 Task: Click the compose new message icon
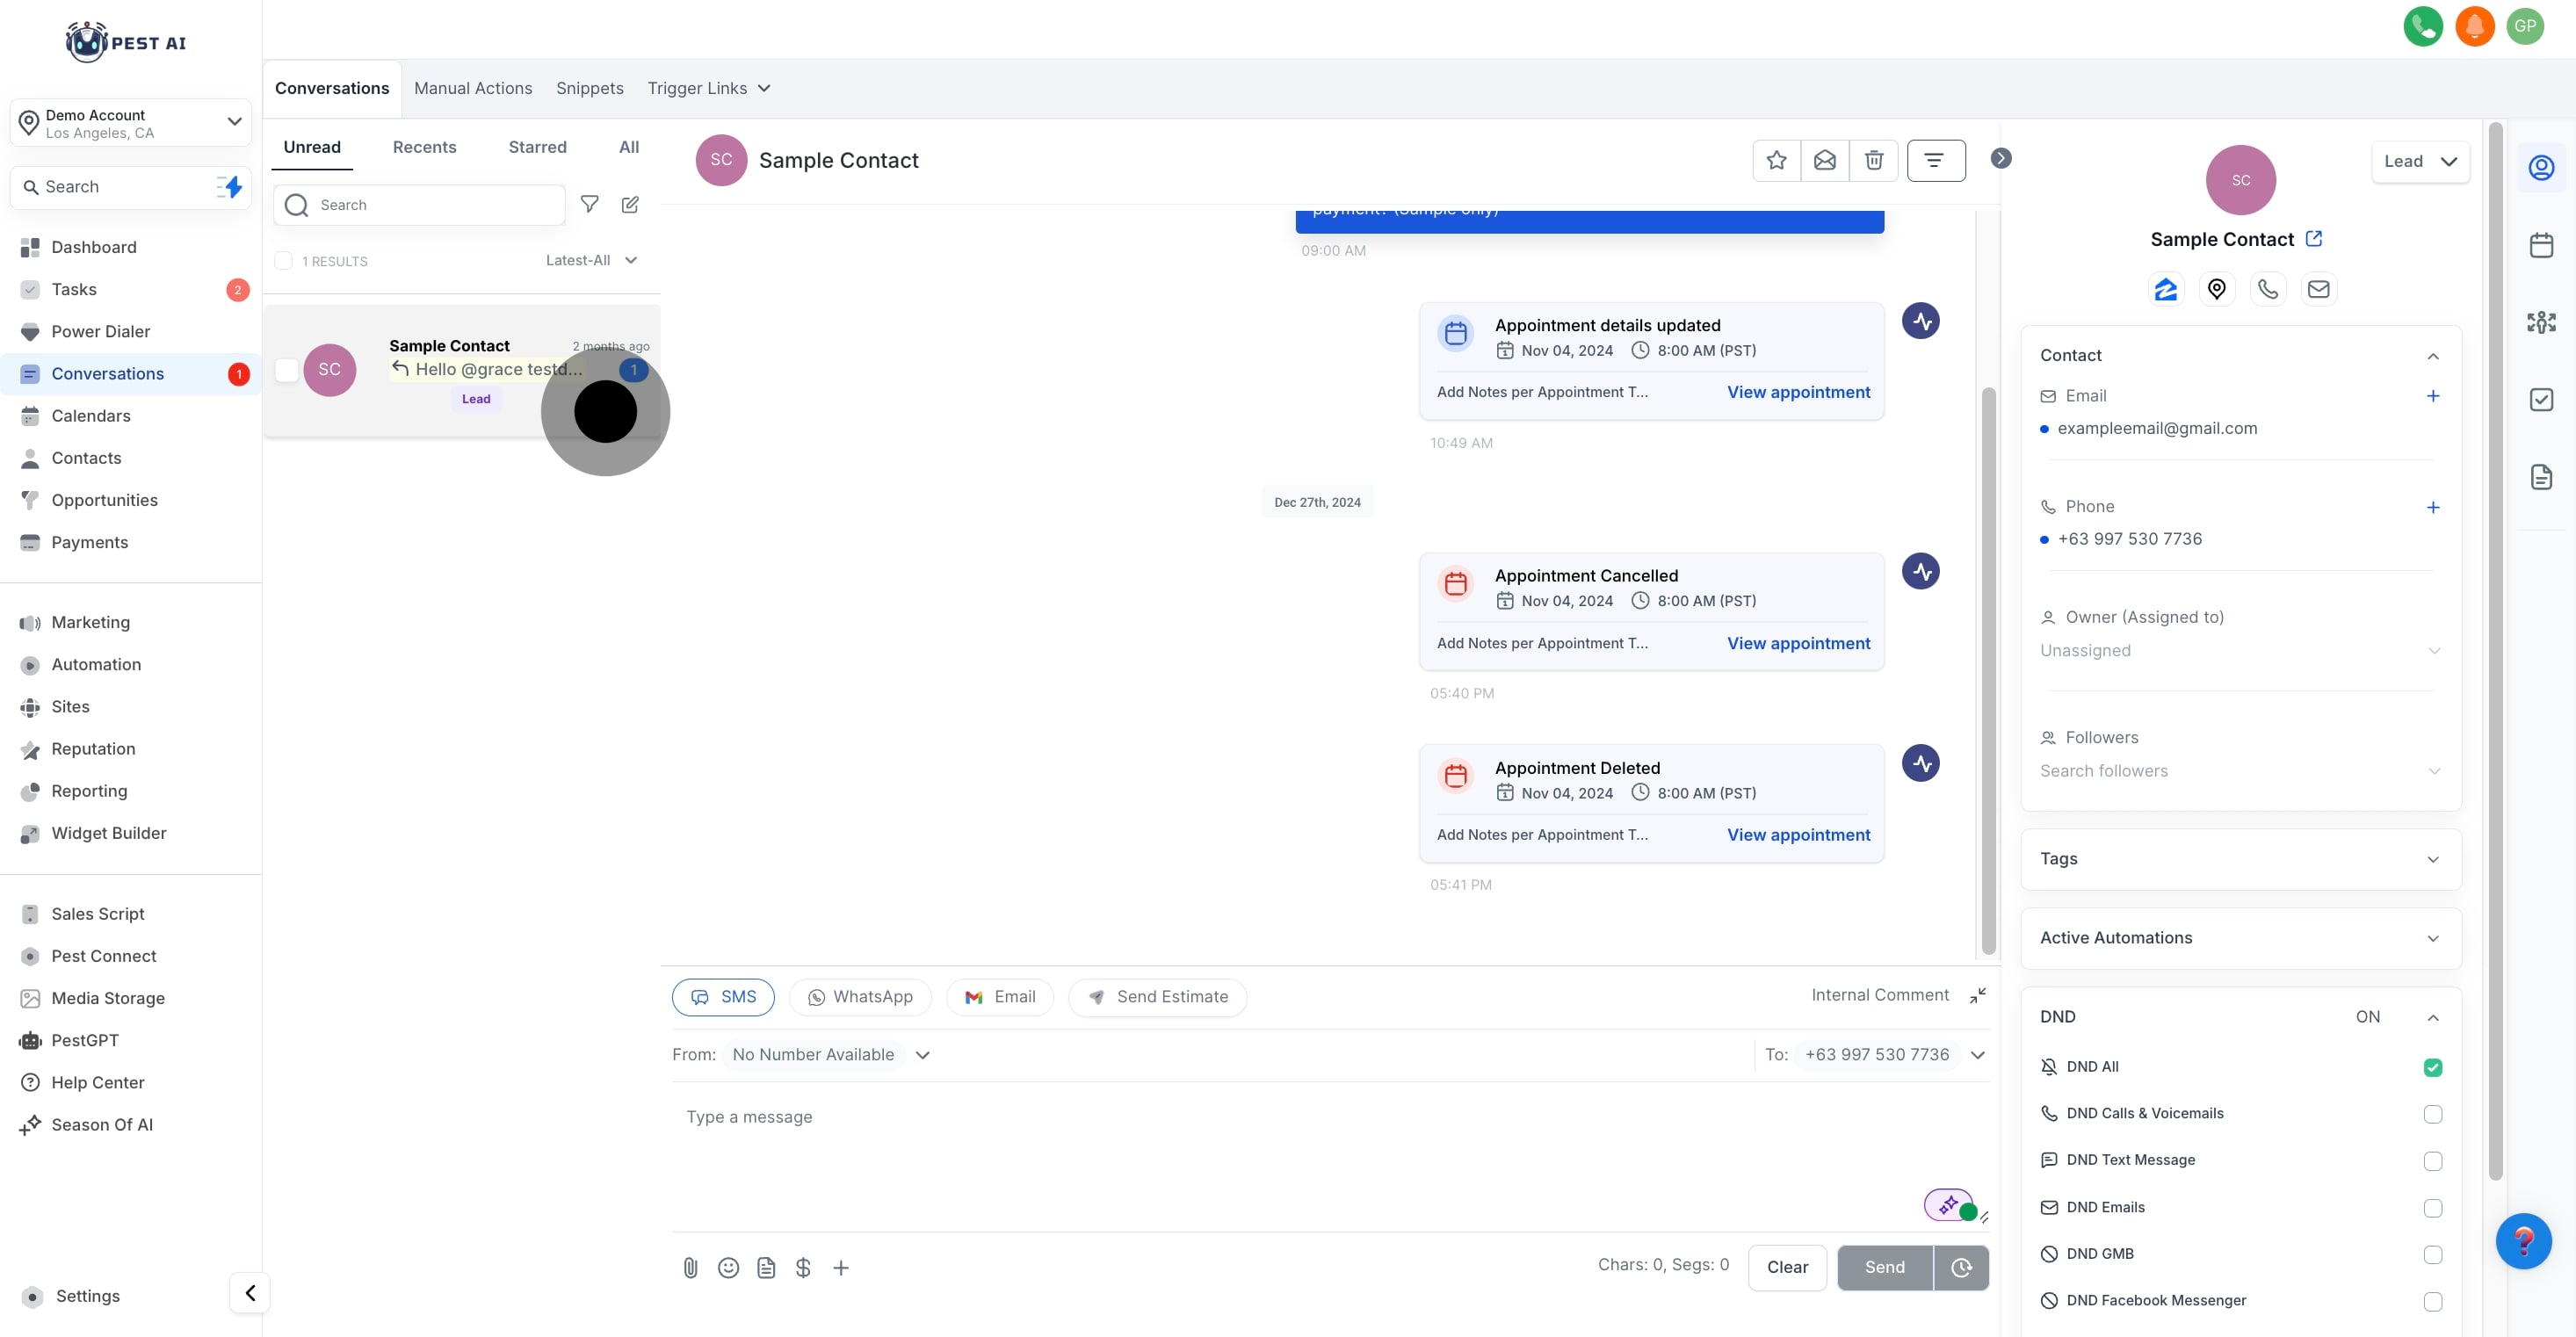tap(630, 204)
